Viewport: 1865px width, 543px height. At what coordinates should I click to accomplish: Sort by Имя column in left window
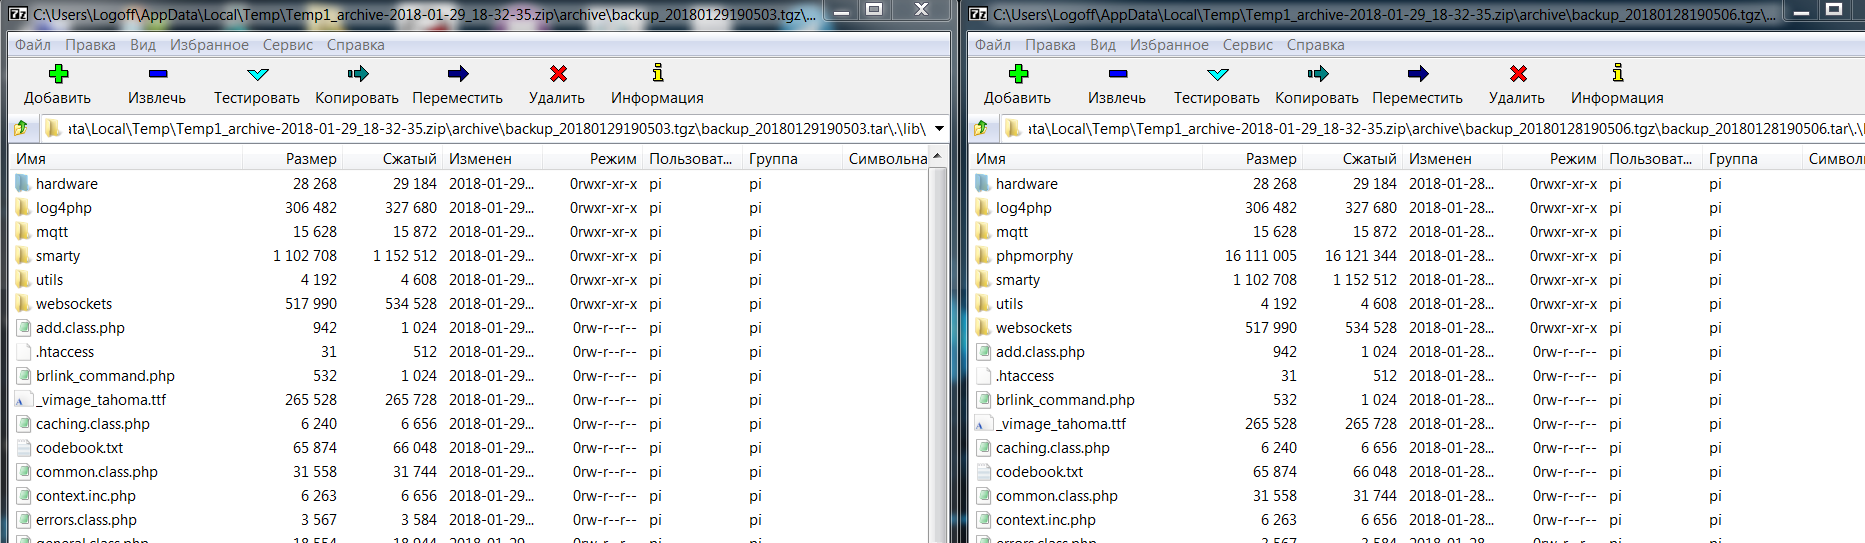[126, 158]
